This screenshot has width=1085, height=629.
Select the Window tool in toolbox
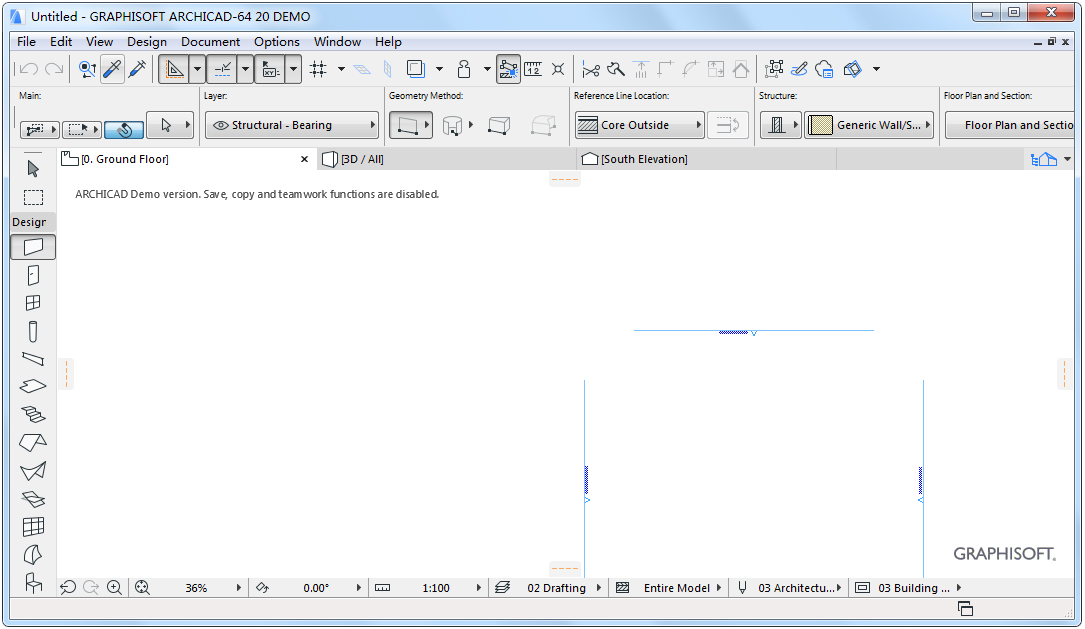click(x=33, y=303)
